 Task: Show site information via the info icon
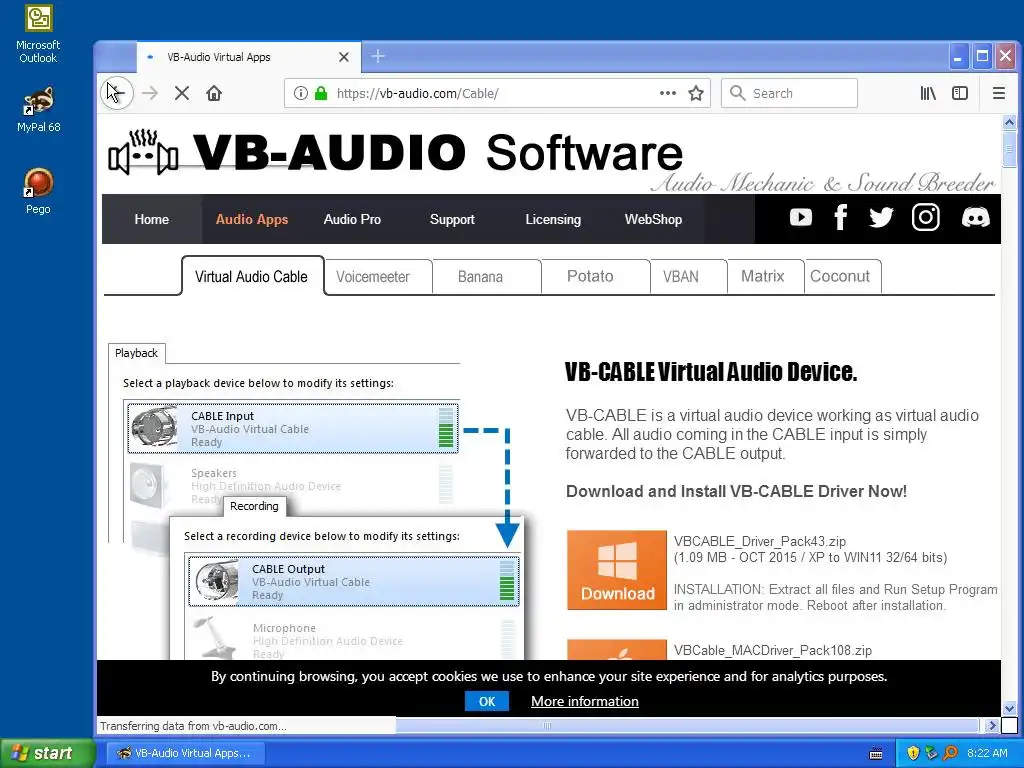pyautogui.click(x=300, y=93)
